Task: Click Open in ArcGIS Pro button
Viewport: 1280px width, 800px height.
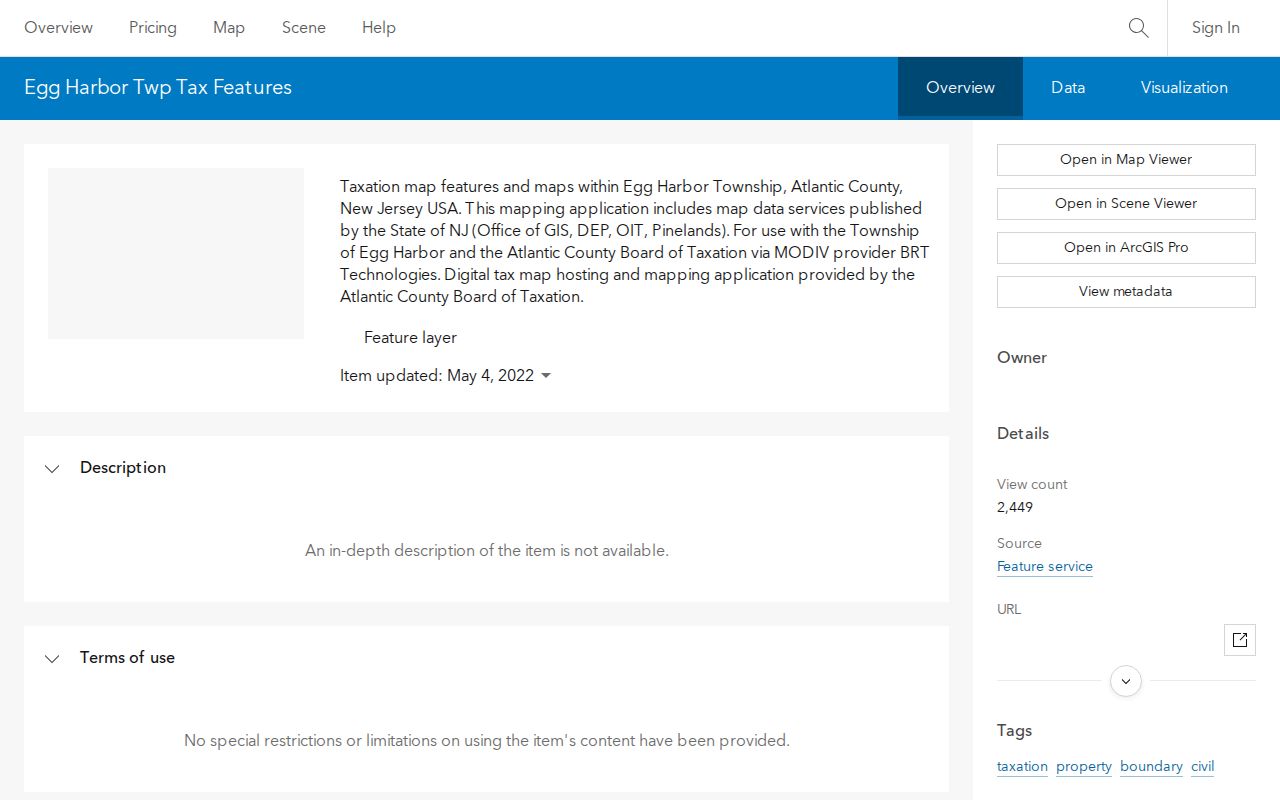Action: (x=1126, y=248)
